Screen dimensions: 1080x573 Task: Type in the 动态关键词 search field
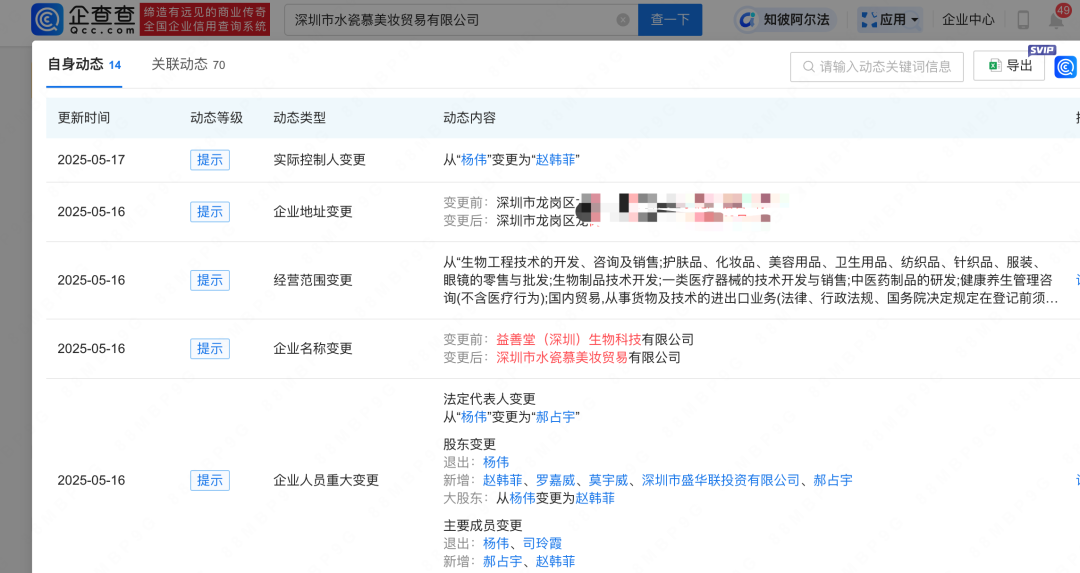[x=885, y=67]
